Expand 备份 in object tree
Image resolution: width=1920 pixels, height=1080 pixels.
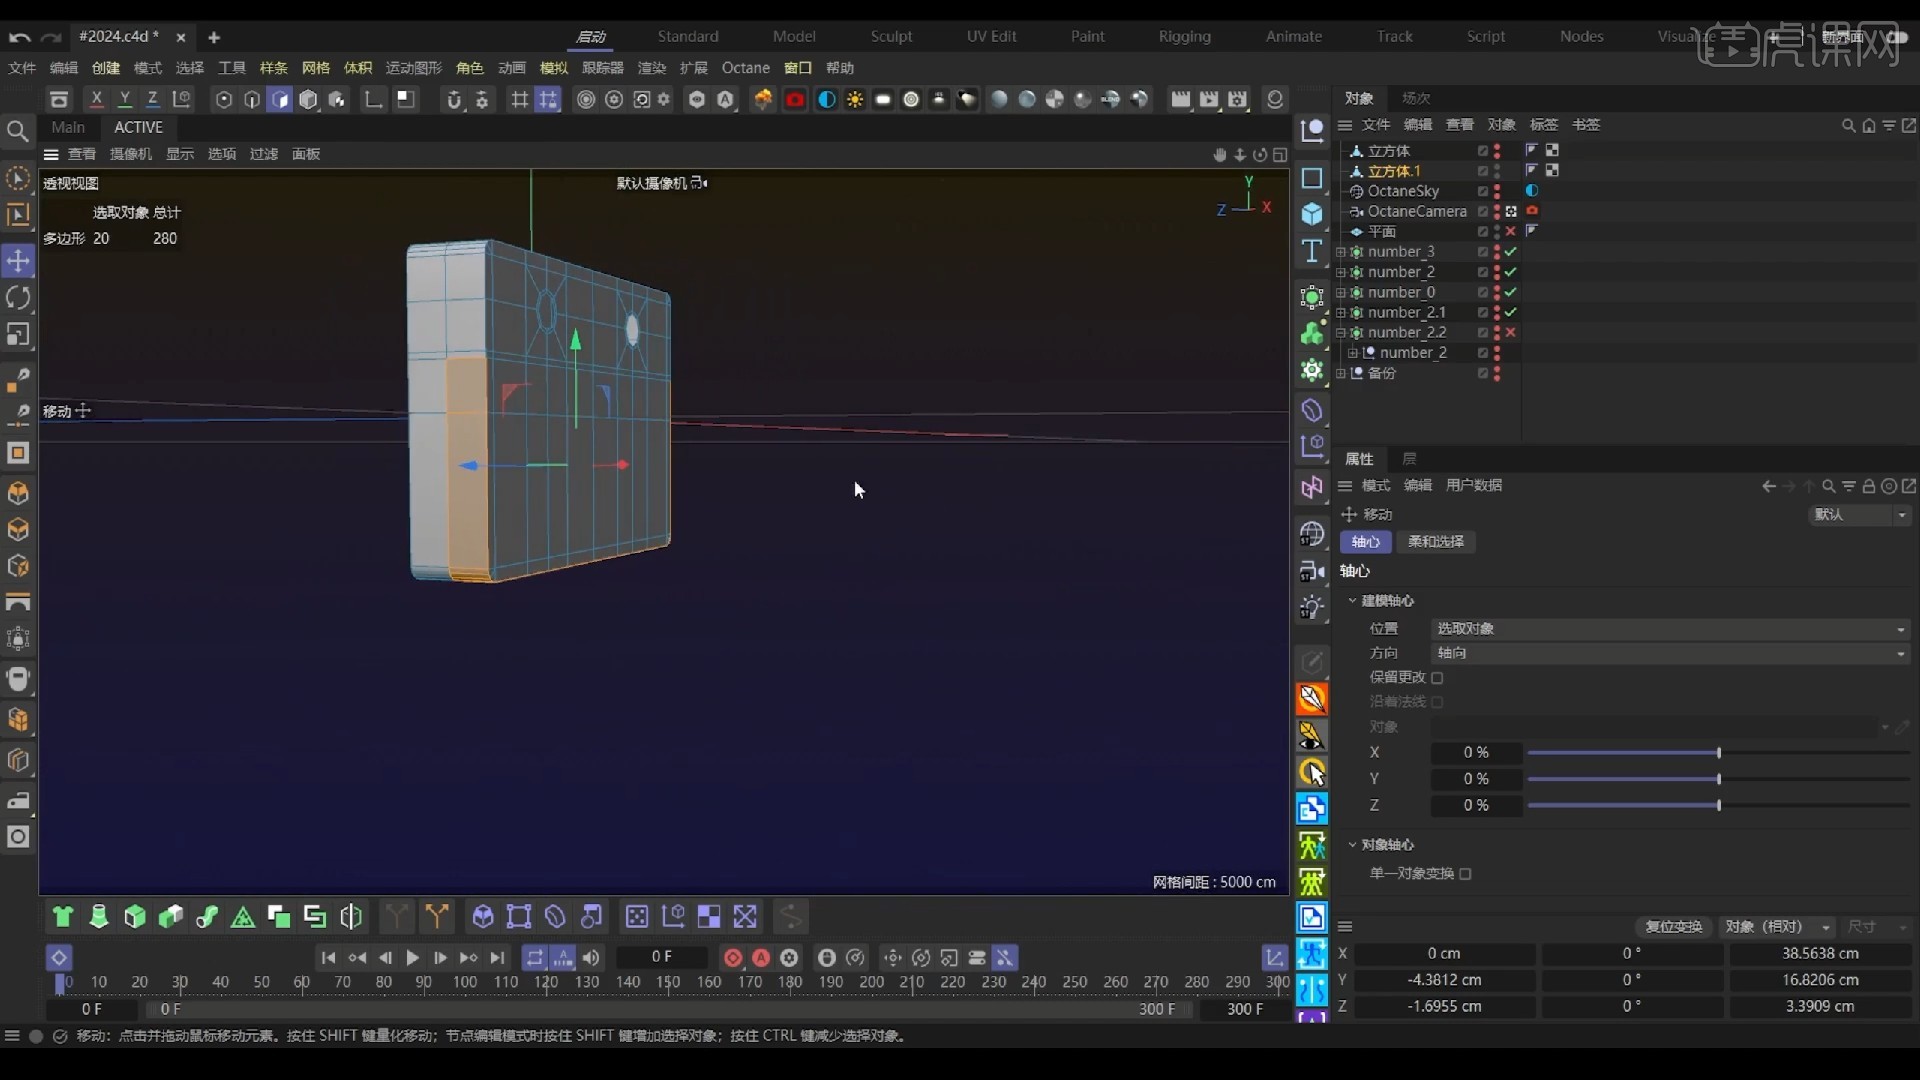click(1341, 373)
